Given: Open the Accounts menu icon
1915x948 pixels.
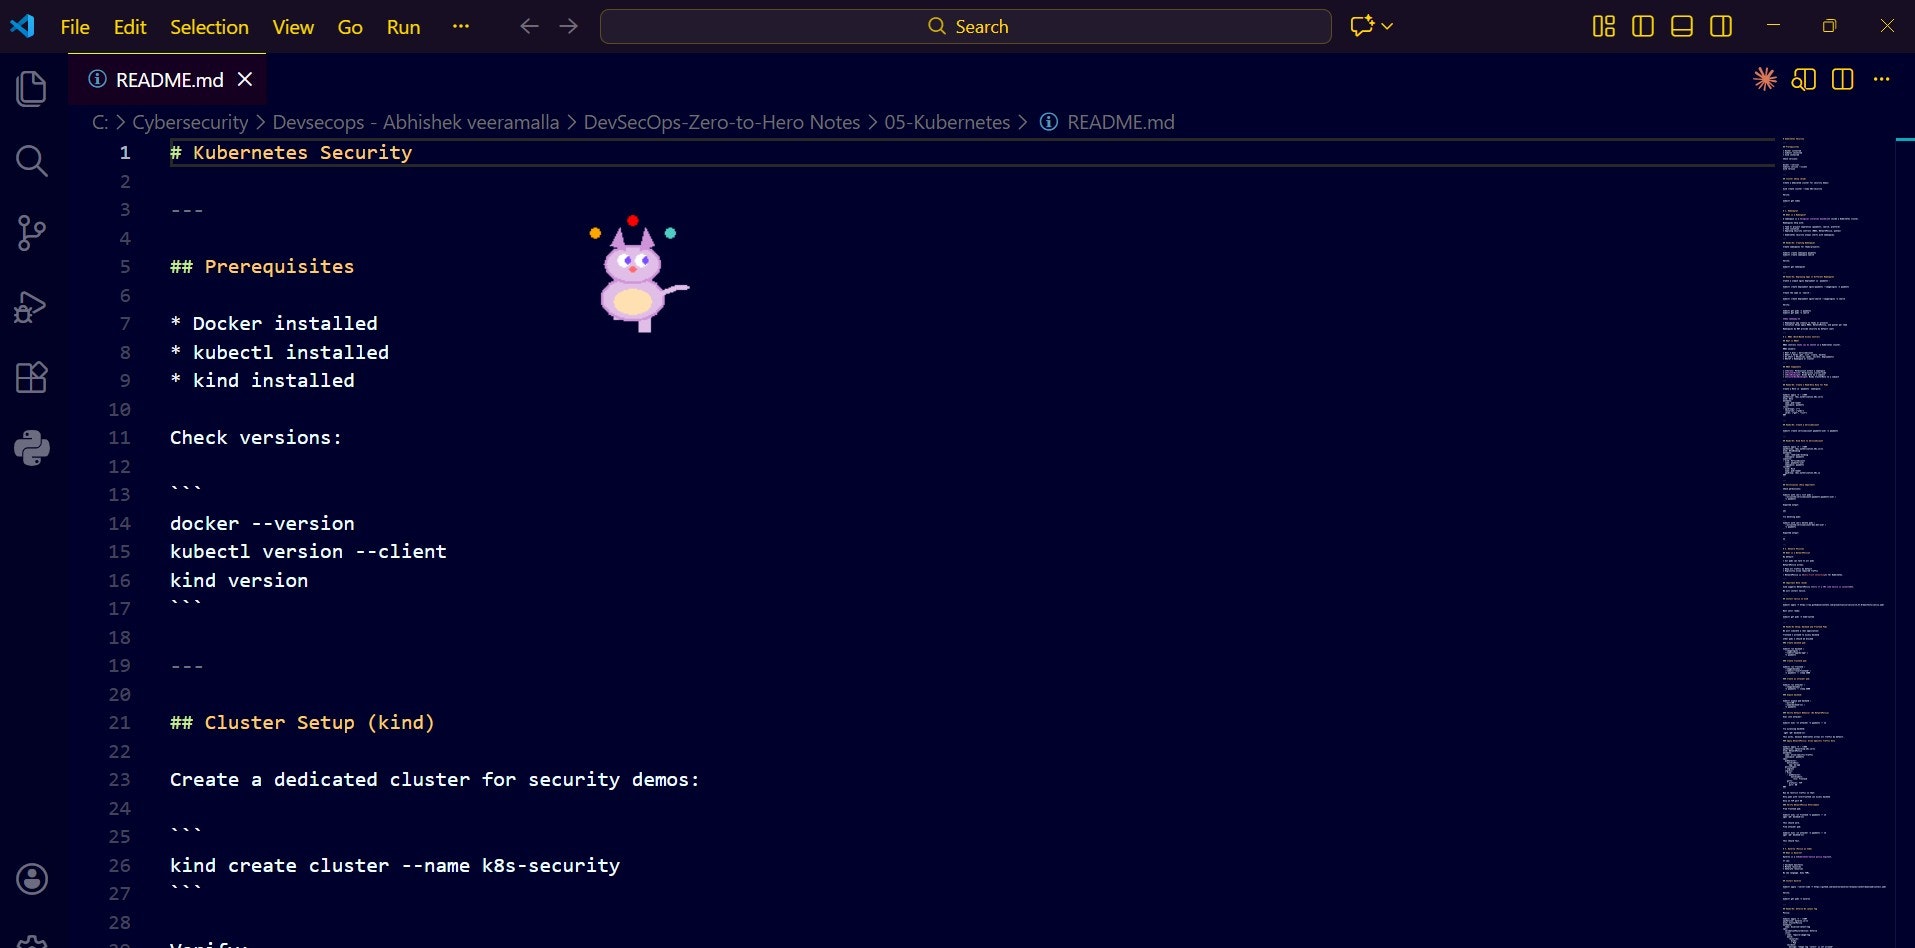Looking at the screenshot, I should pyautogui.click(x=32, y=879).
